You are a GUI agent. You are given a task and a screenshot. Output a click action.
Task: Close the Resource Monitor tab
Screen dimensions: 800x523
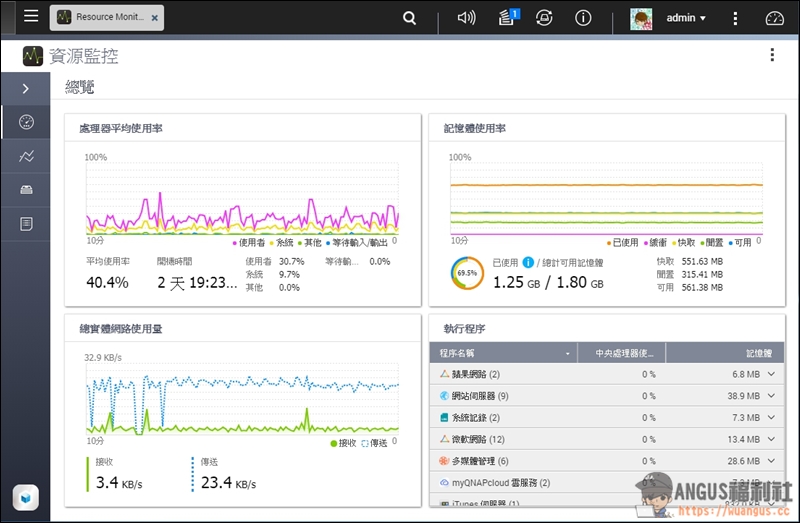click(155, 17)
